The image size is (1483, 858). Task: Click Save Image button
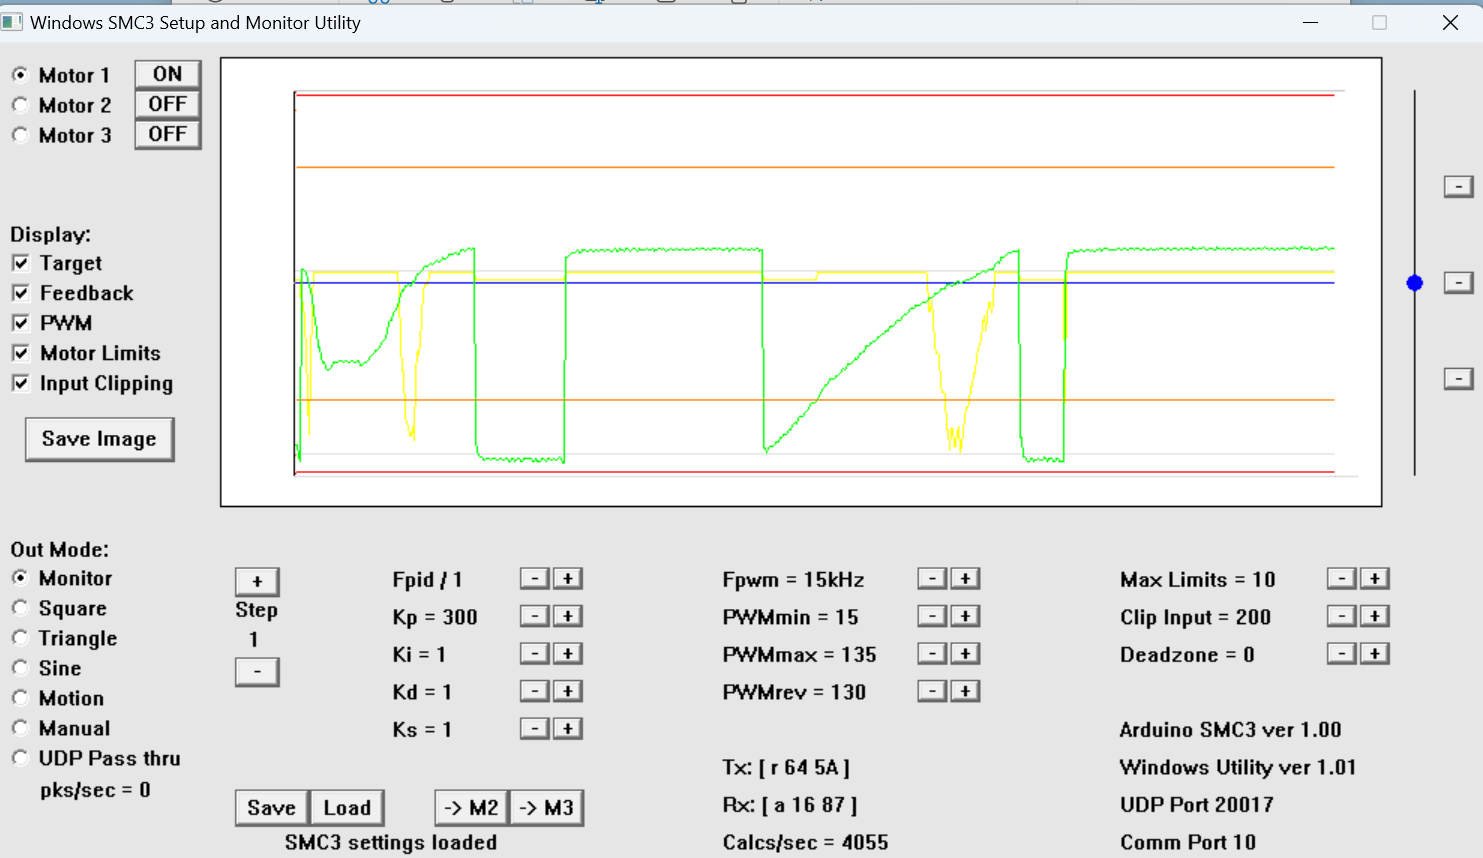click(x=99, y=439)
